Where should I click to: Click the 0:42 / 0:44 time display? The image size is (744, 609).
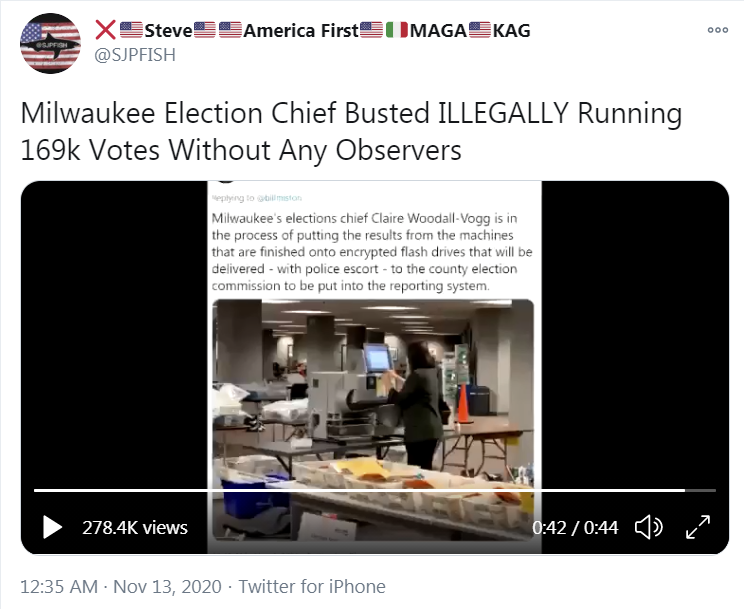tap(575, 528)
